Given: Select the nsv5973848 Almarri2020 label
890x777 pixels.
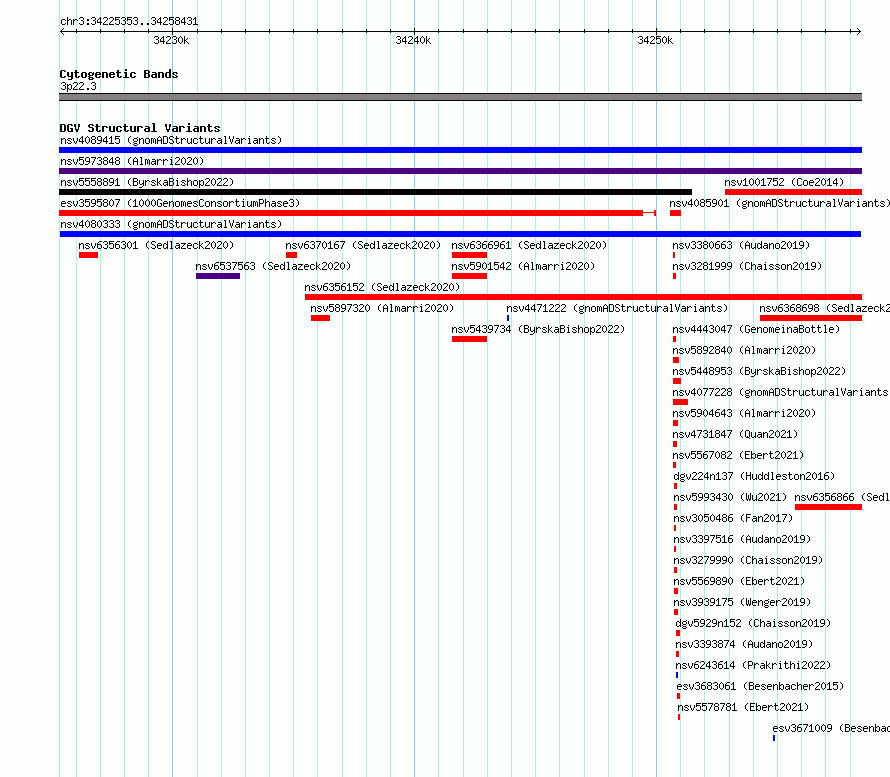Looking at the screenshot, I should (132, 161).
